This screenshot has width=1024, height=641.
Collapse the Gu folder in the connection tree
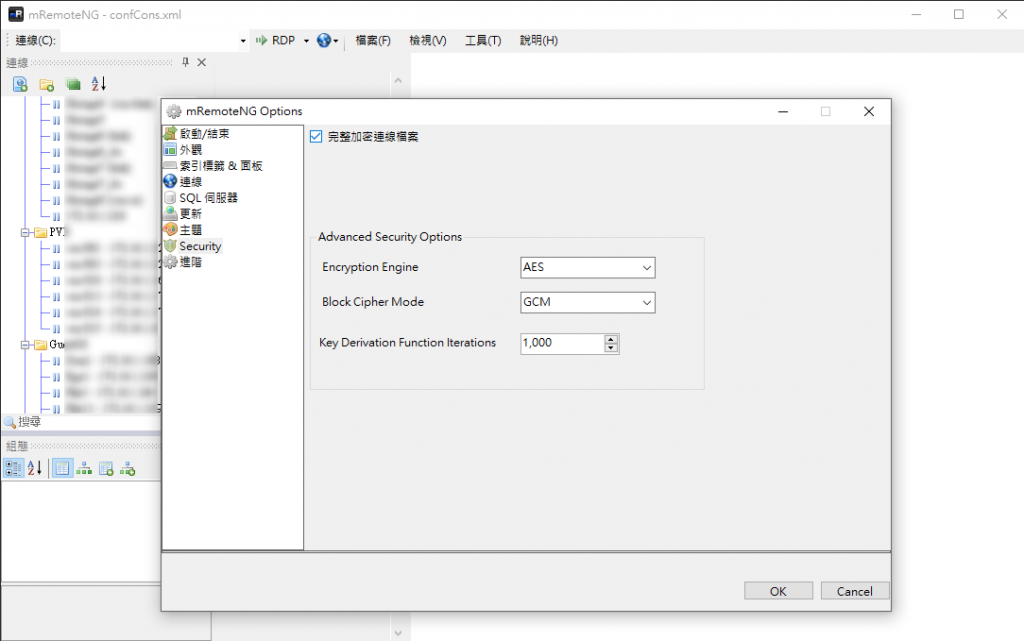pos(25,345)
